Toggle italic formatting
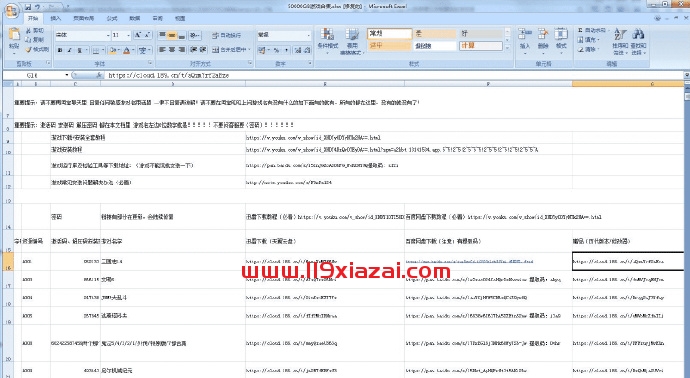The image size is (690, 378). [70, 51]
